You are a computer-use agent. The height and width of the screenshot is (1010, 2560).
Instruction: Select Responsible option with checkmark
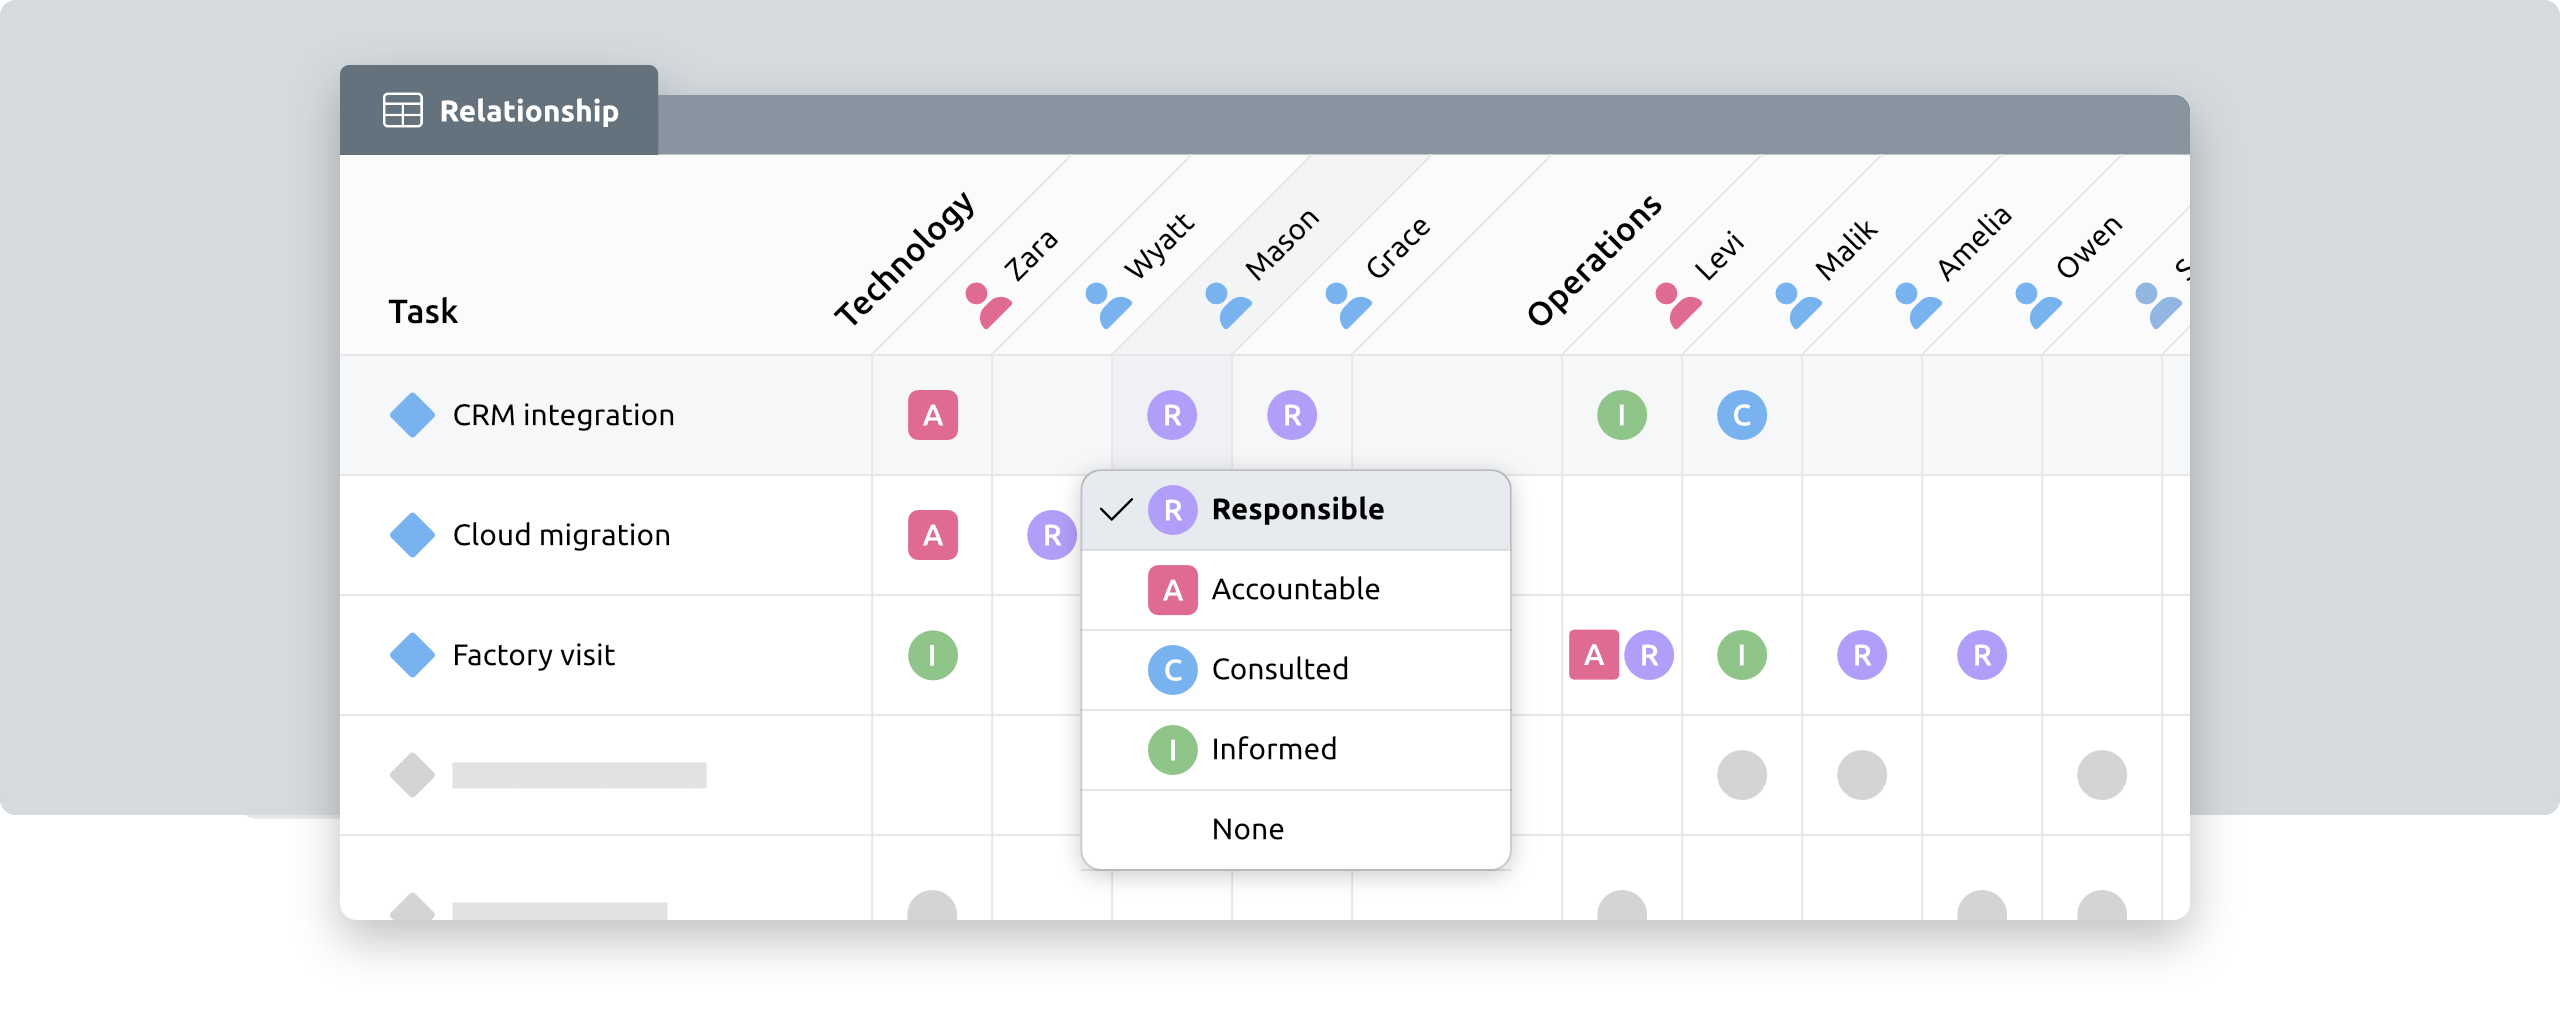pyautogui.click(x=1296, y=510)
